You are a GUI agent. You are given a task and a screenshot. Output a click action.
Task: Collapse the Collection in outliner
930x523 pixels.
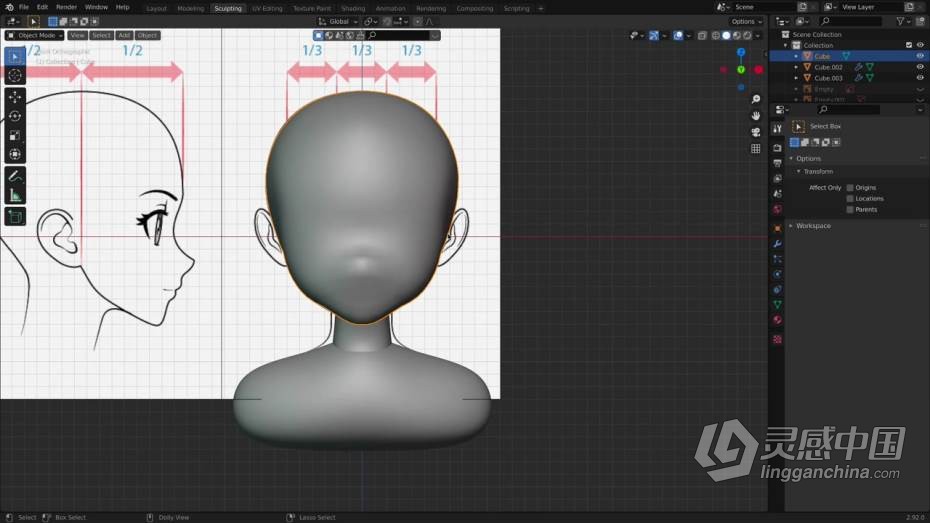point(786,45)
